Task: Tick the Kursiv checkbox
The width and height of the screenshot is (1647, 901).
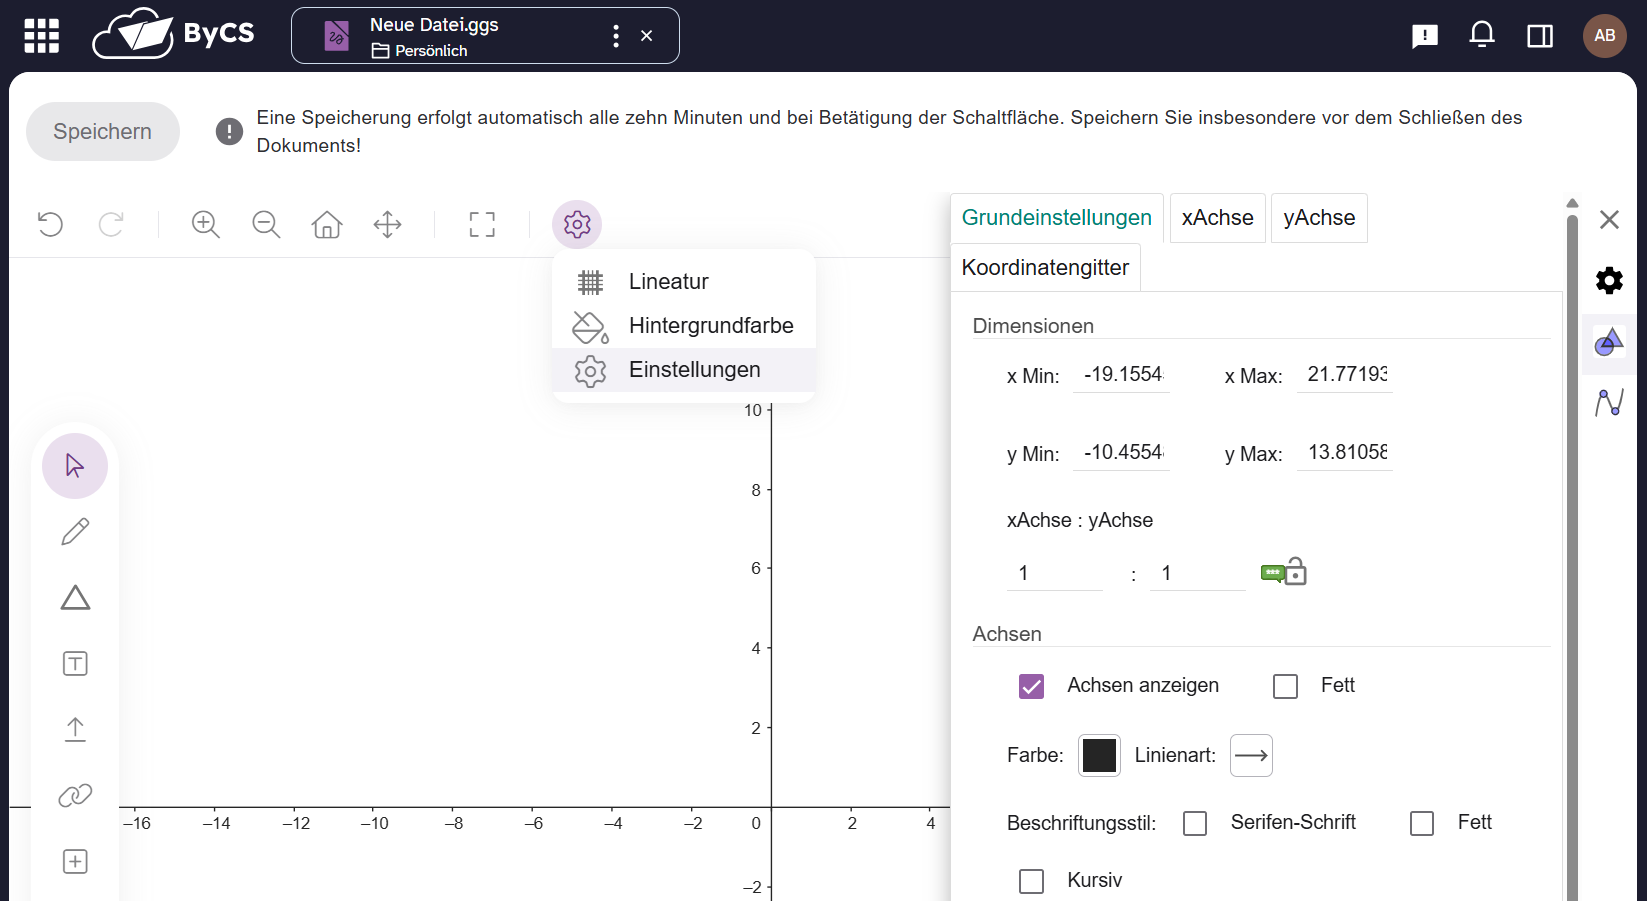Action: pos(1031,881)
